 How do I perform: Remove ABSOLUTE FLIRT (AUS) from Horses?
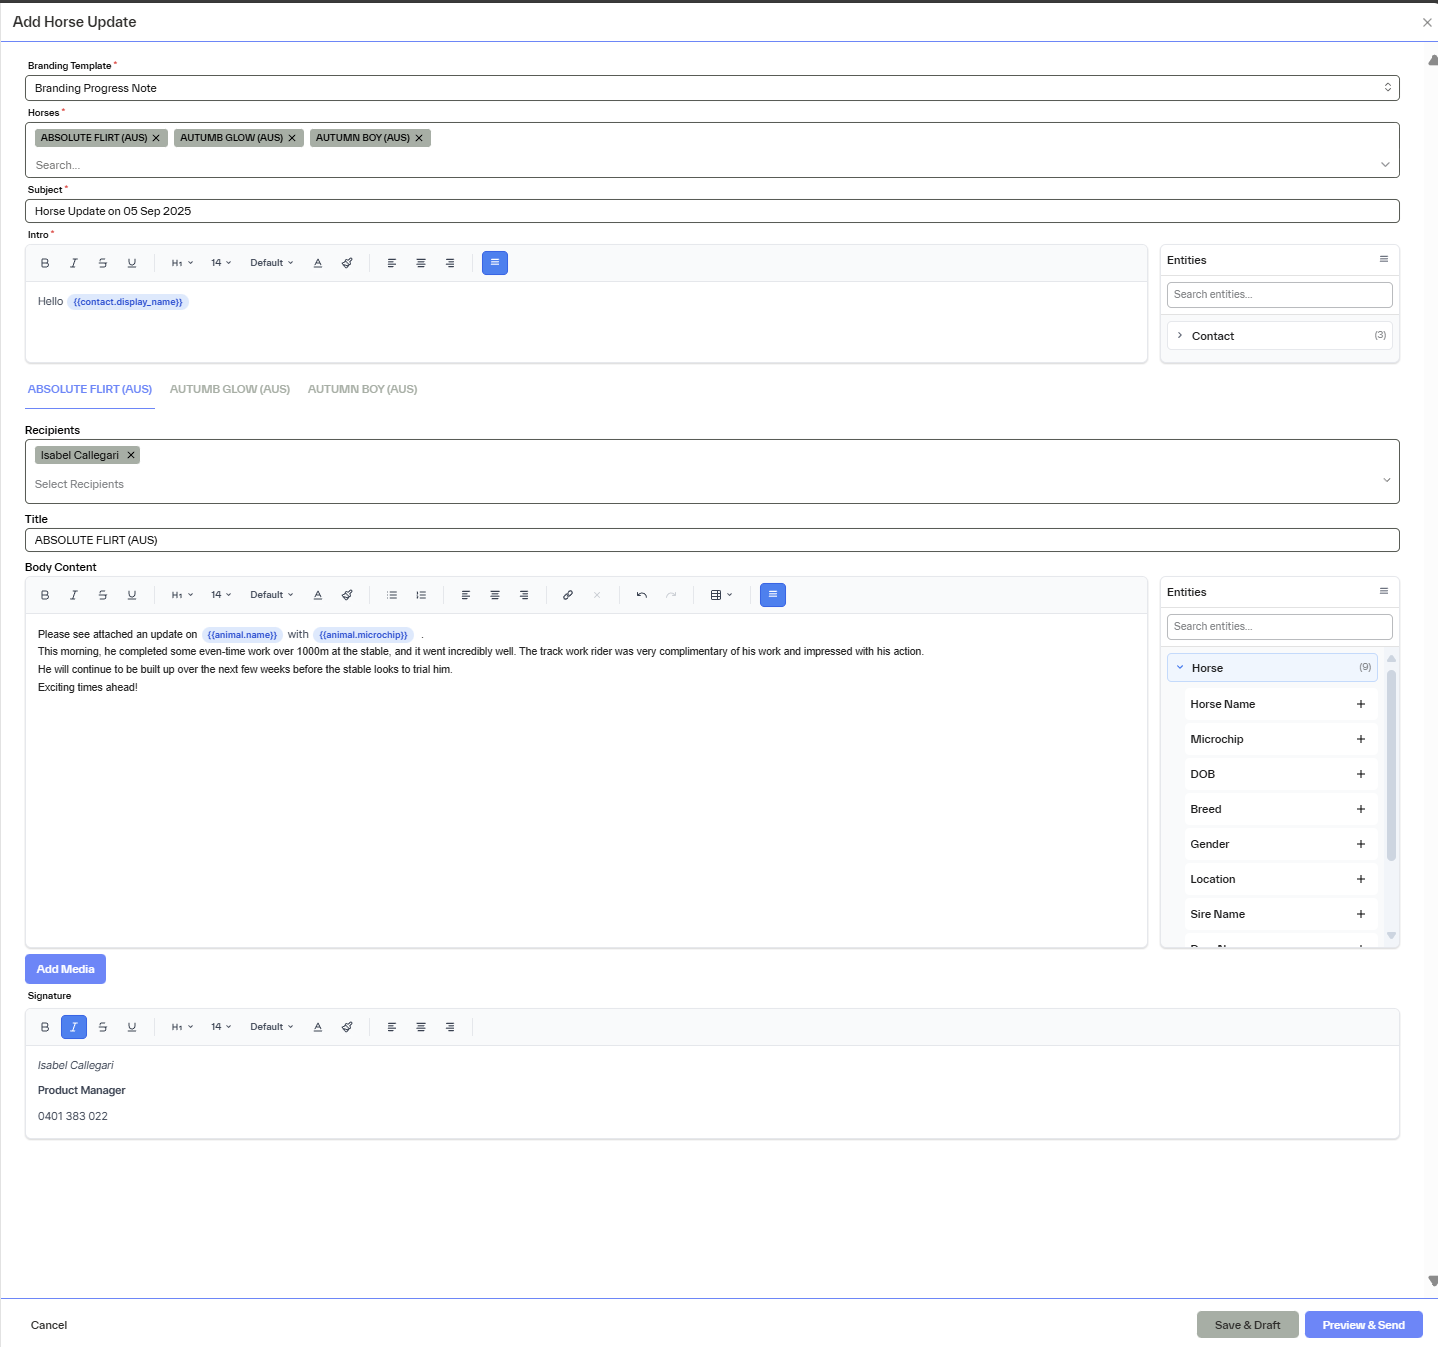click(156, 138)
